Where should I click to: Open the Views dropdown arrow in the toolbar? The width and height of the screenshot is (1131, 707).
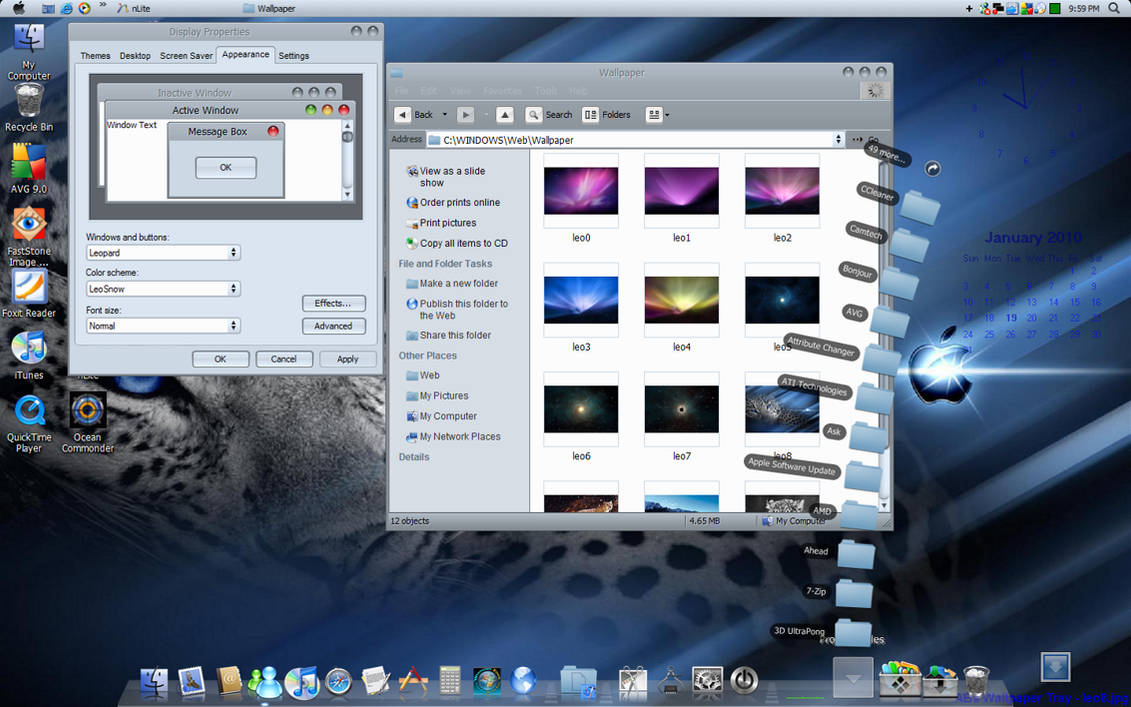665,114
